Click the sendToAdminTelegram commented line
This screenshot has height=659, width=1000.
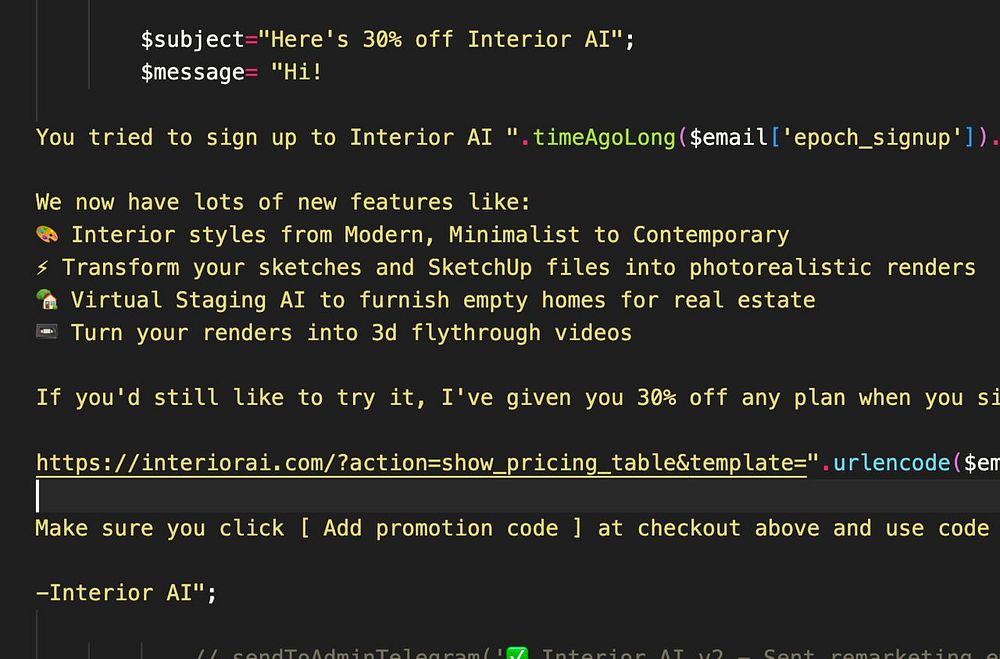coord(596,653)
